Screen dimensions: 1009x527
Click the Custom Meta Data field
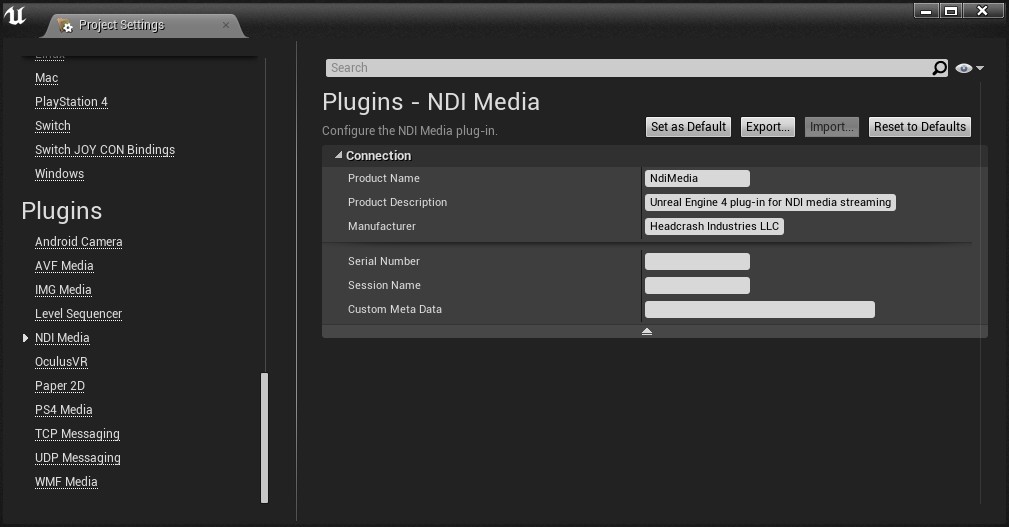tap(759, 310)
